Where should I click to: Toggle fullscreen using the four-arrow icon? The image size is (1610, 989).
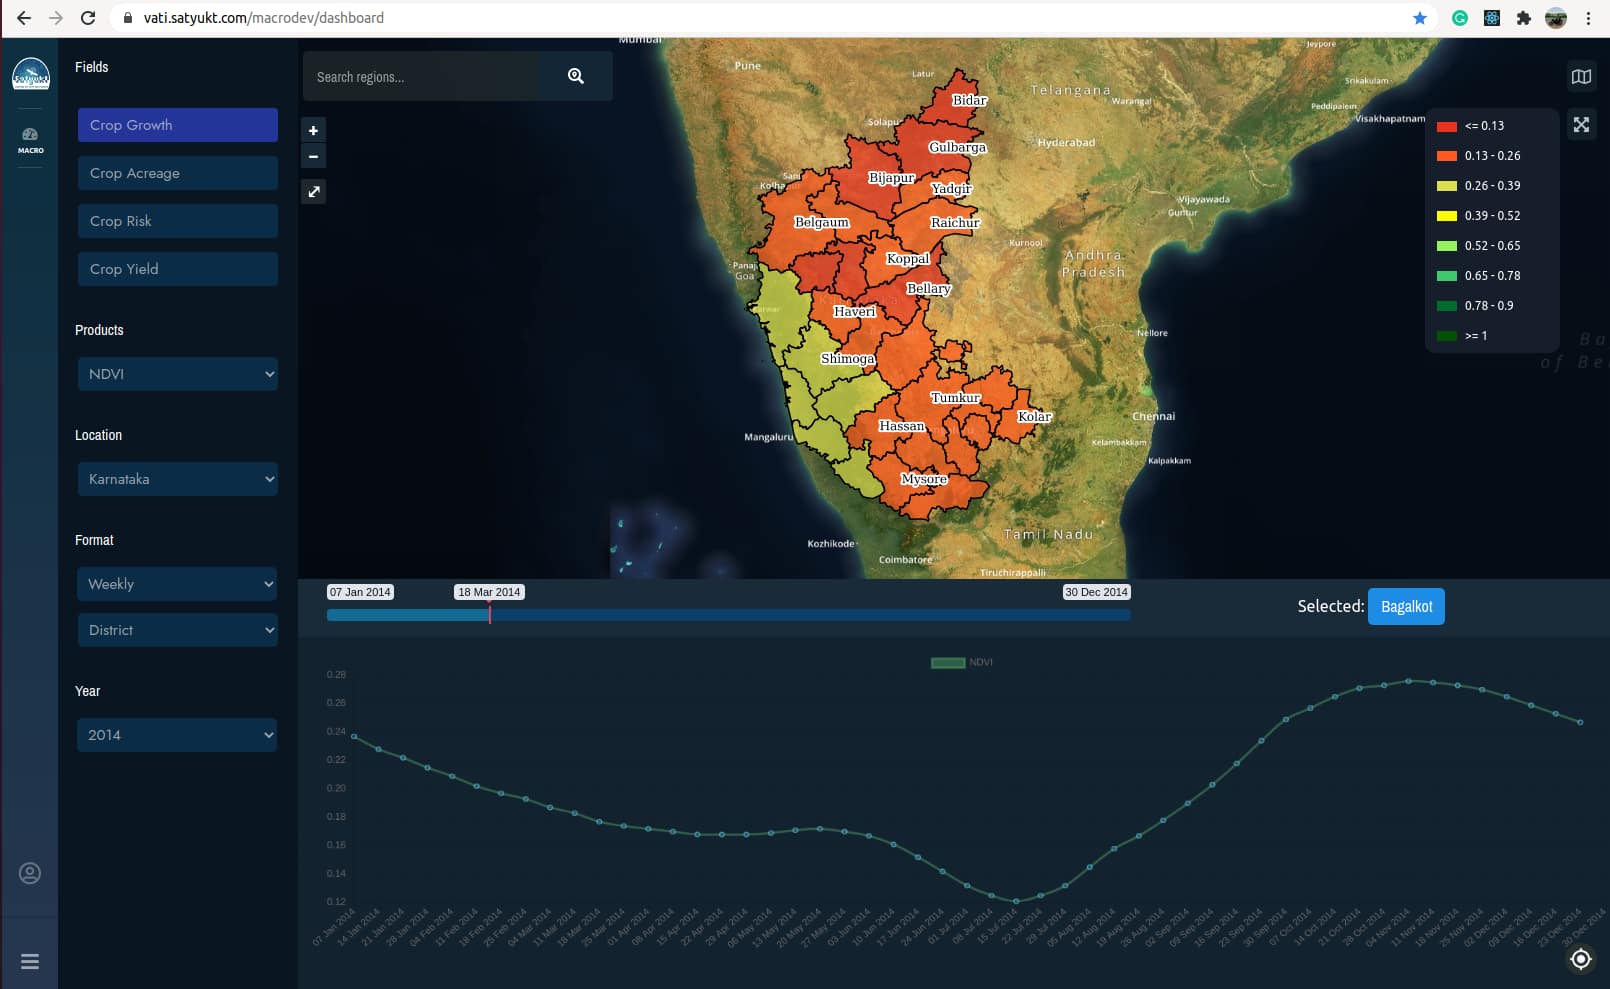coord(1581,125)
